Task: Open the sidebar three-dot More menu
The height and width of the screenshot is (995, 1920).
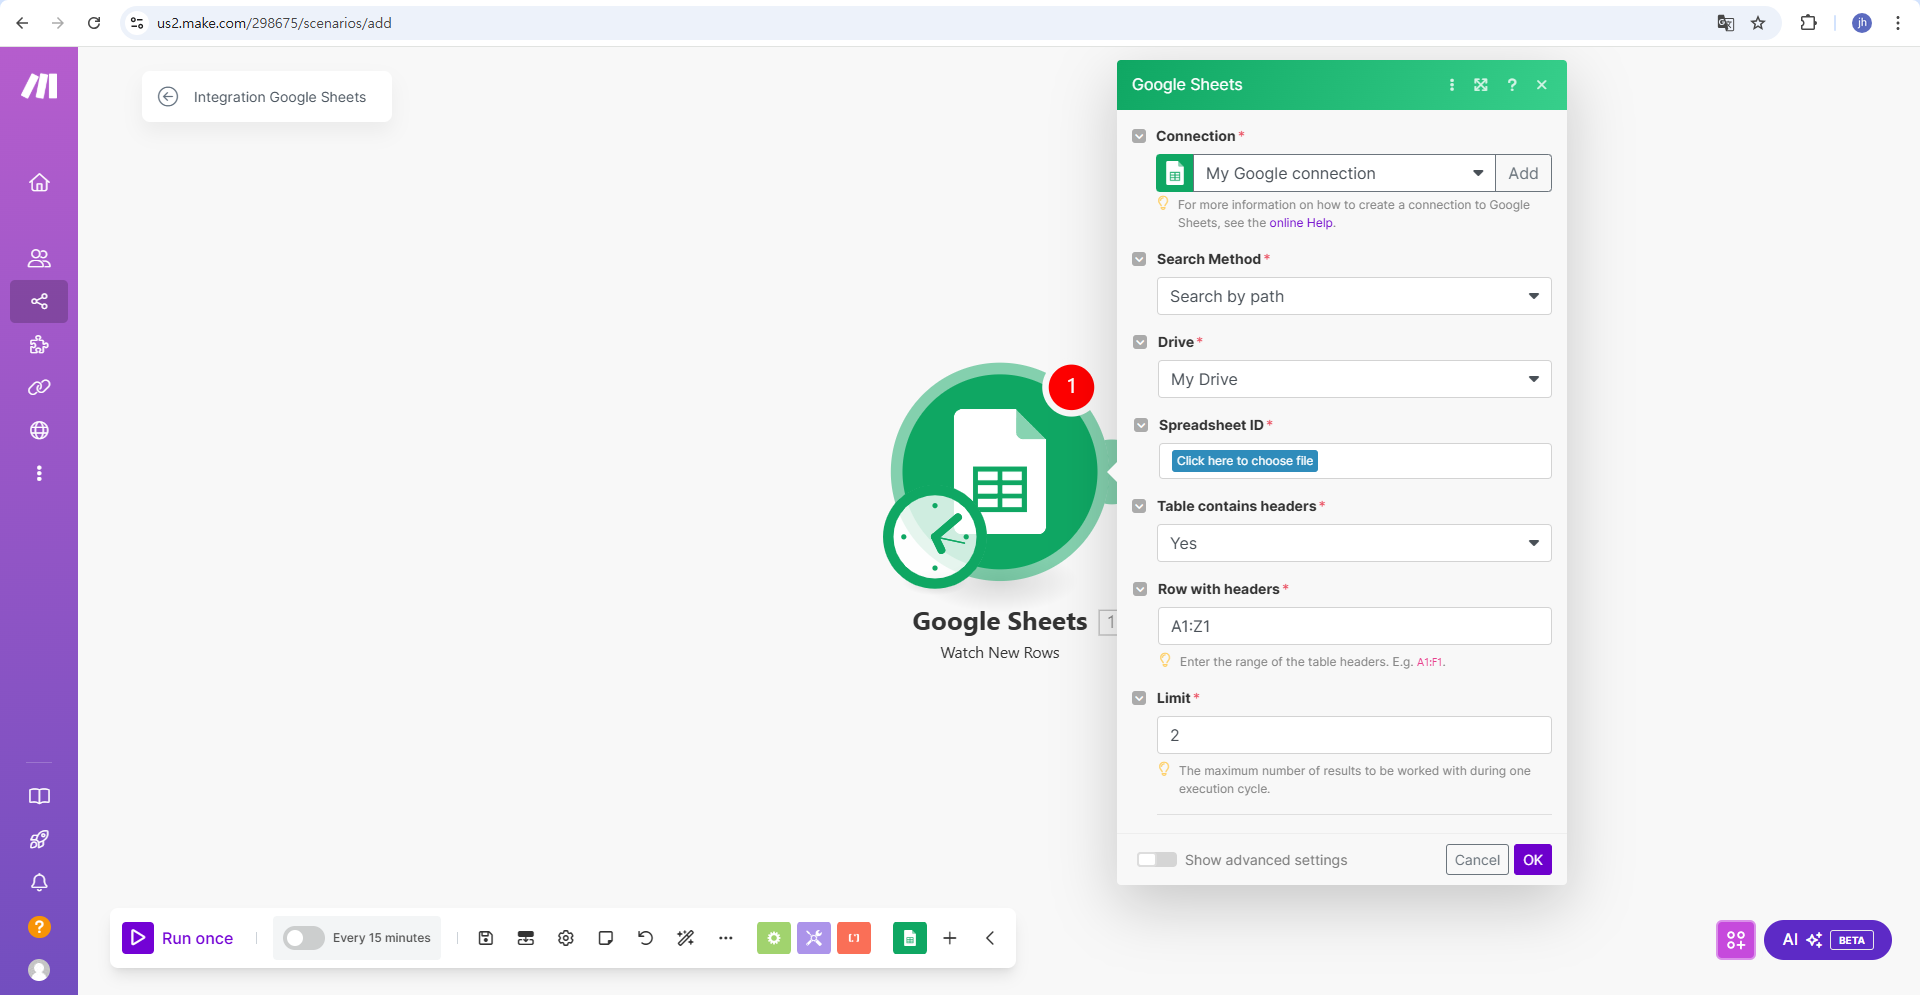Action: point(39,473)
